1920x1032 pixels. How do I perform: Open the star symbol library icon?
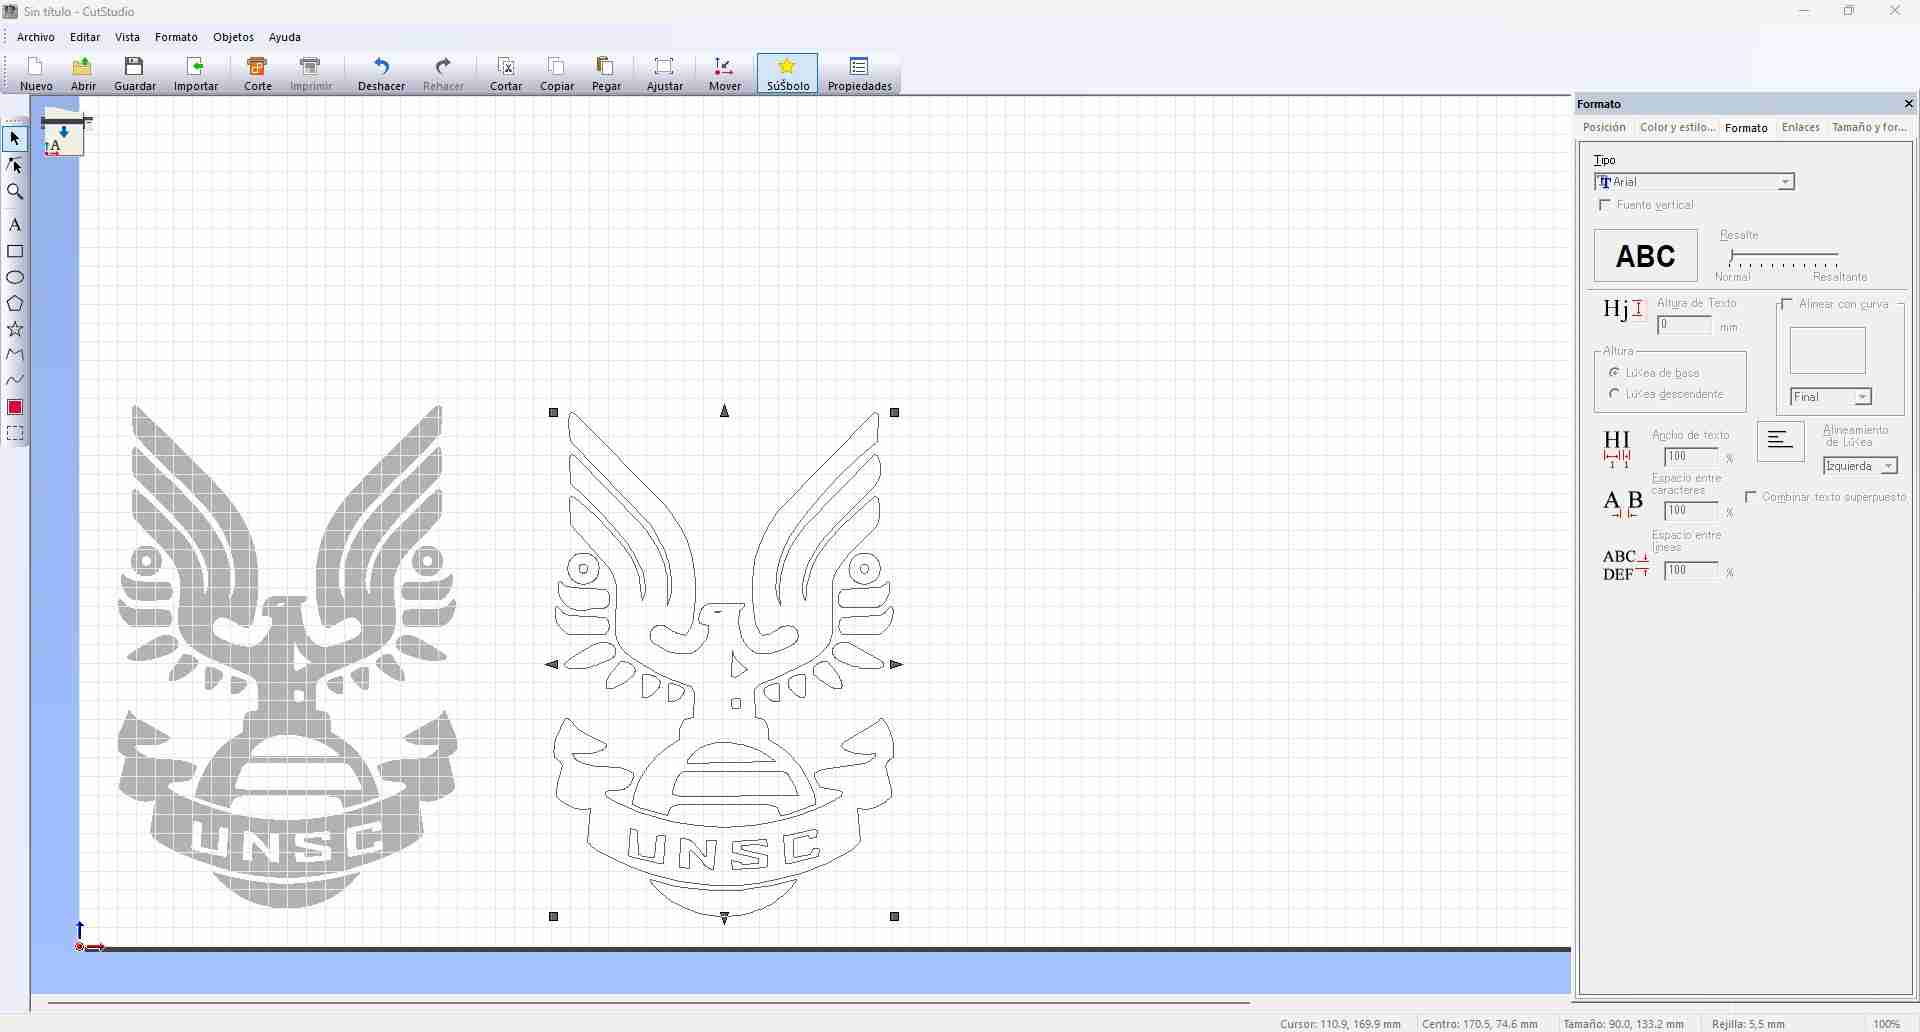point(787,74)
